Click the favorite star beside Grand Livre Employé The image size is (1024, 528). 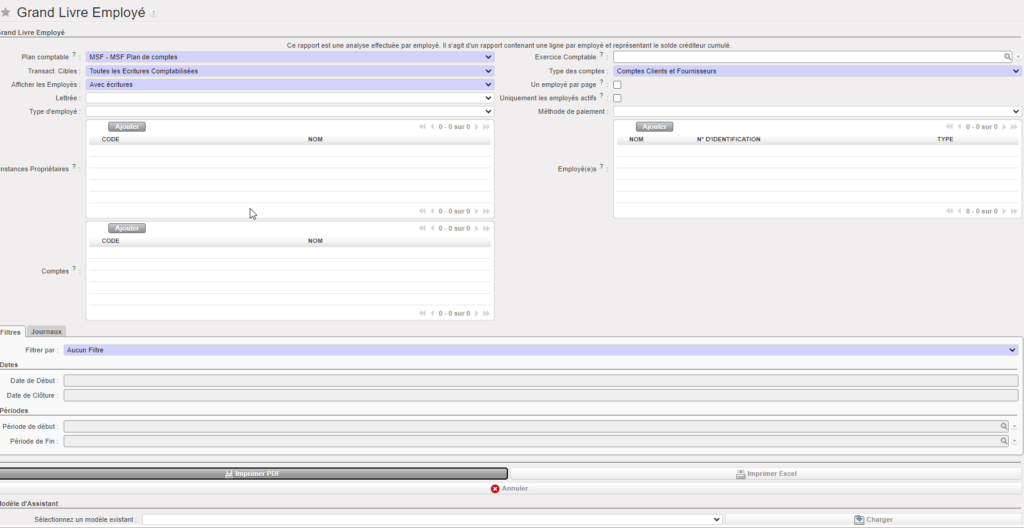tap(6, 12)
